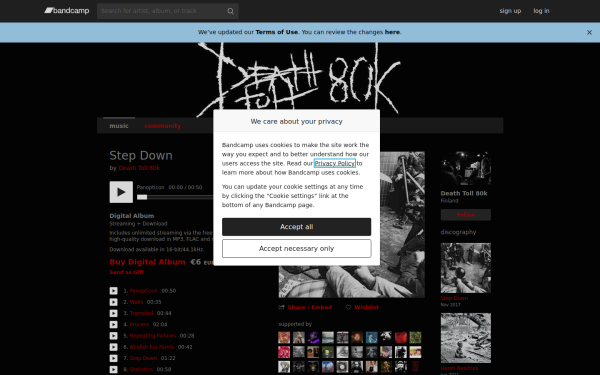The width and height of the screenshot is (600, 375).
Task: Click the band photo thumbnail in sidebar
Action: click(x=466, y=168)
